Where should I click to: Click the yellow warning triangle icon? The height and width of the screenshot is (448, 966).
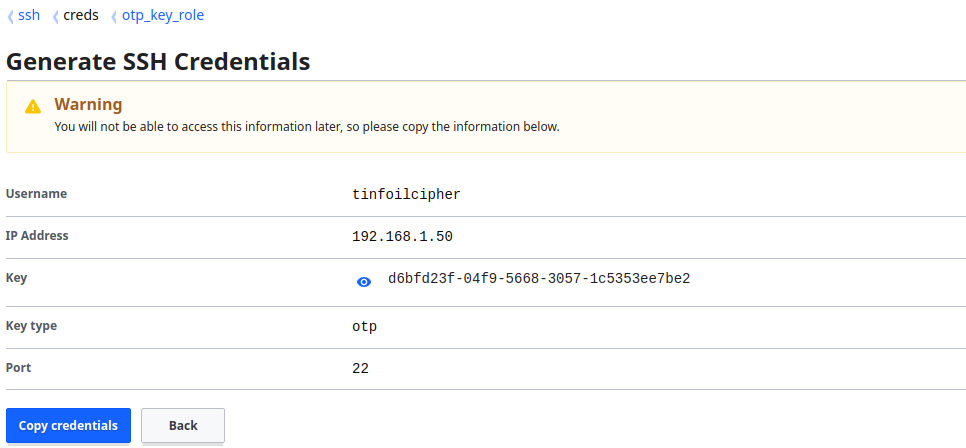(33, 107)
